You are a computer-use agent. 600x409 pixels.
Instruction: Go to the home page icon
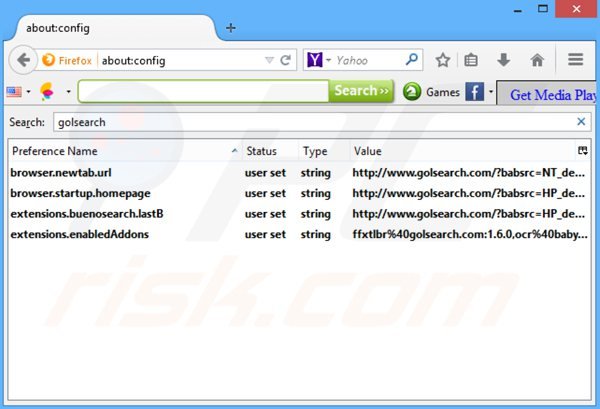pos(537,60)
